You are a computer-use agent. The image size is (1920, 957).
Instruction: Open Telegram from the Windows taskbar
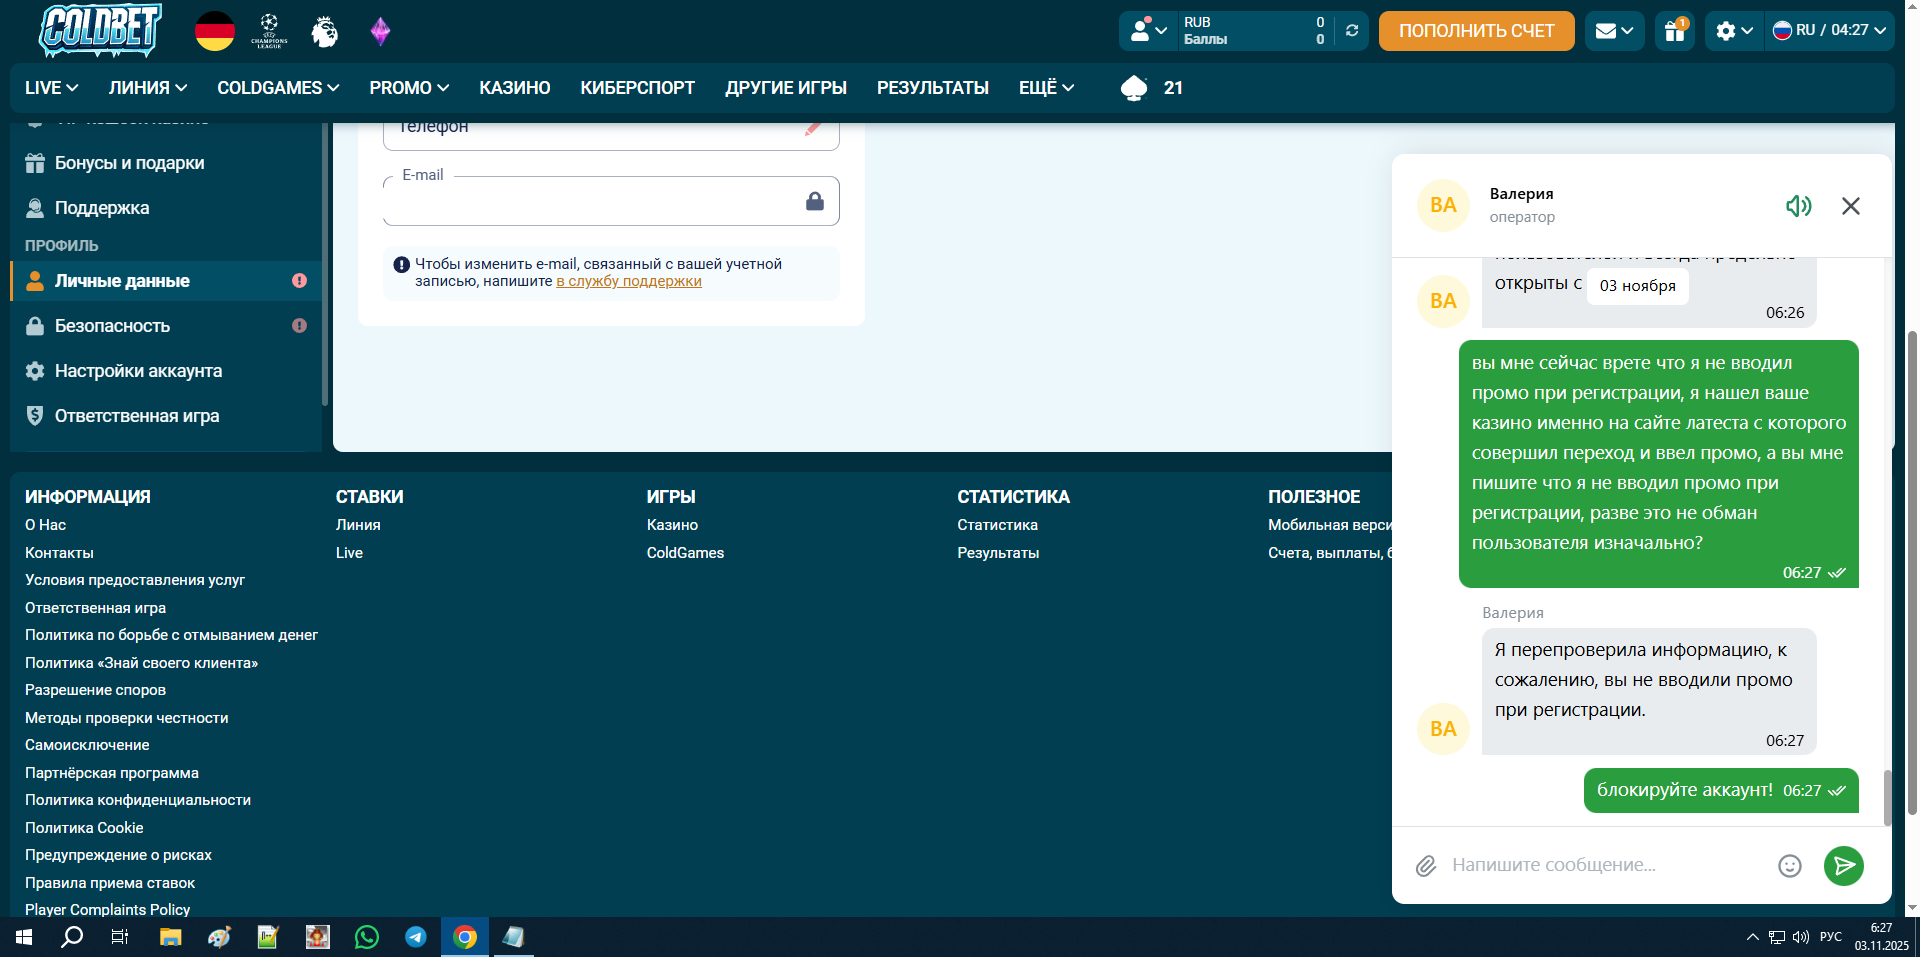pos(415,937)
